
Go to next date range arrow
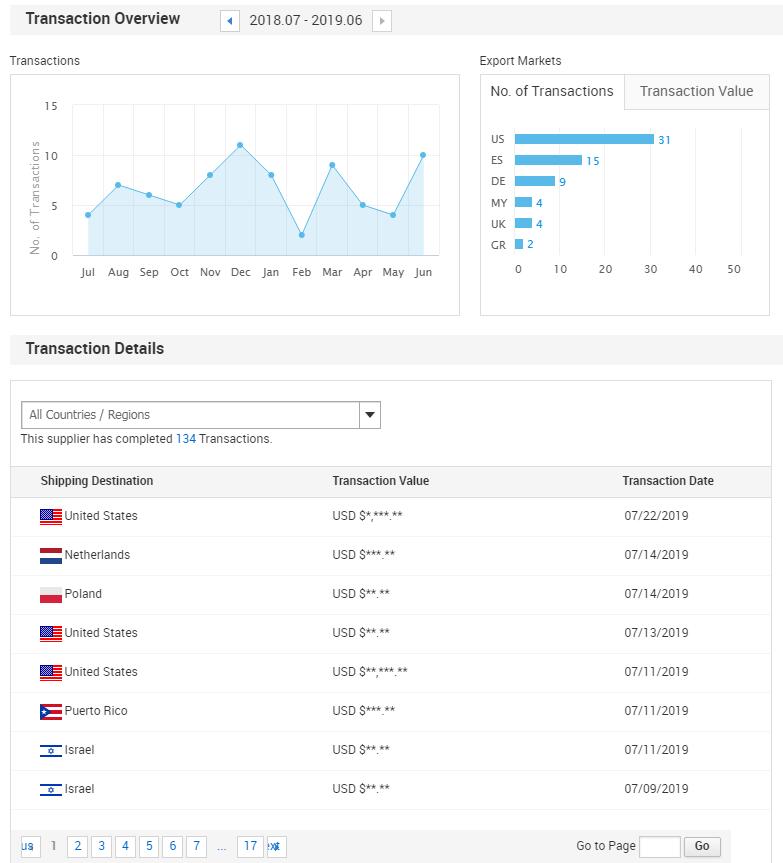tap(381, 21)
